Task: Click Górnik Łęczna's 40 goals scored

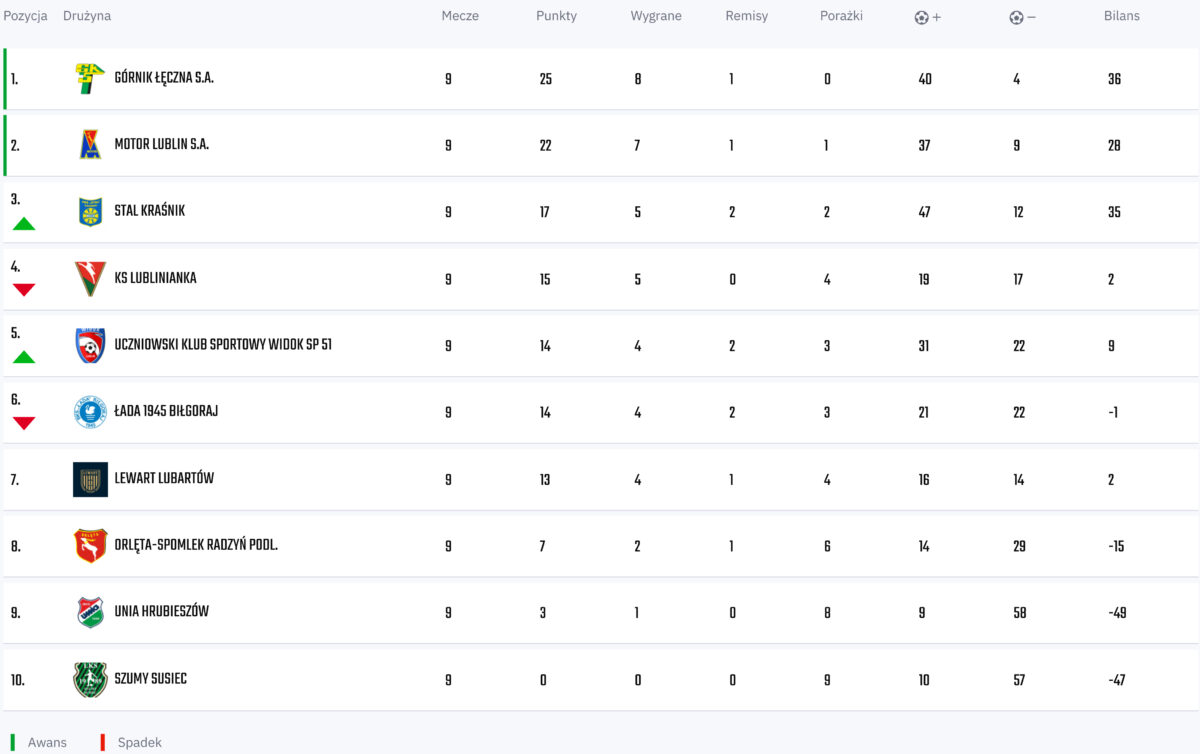Action: [x=924, y=79]
